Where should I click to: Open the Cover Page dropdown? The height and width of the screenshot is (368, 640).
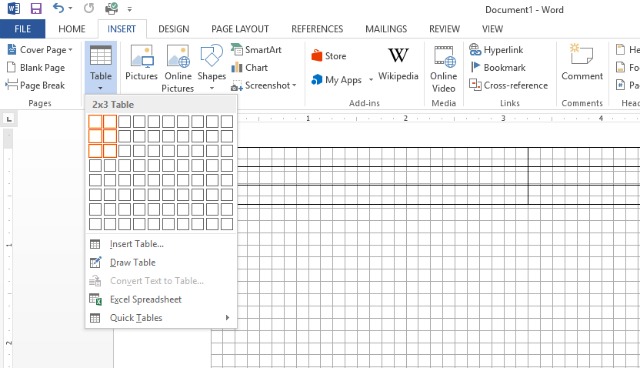point(40,50)
